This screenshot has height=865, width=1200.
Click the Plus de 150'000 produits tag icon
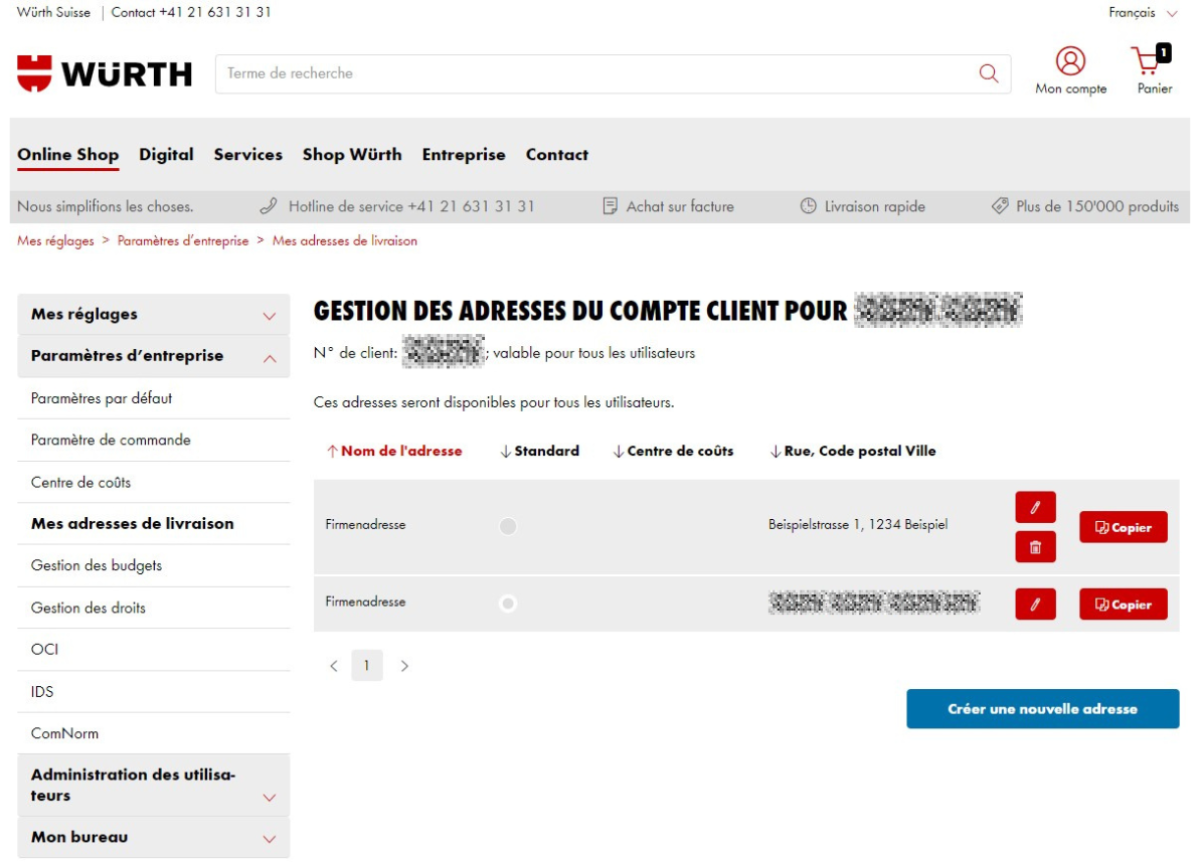pos(999,206)
